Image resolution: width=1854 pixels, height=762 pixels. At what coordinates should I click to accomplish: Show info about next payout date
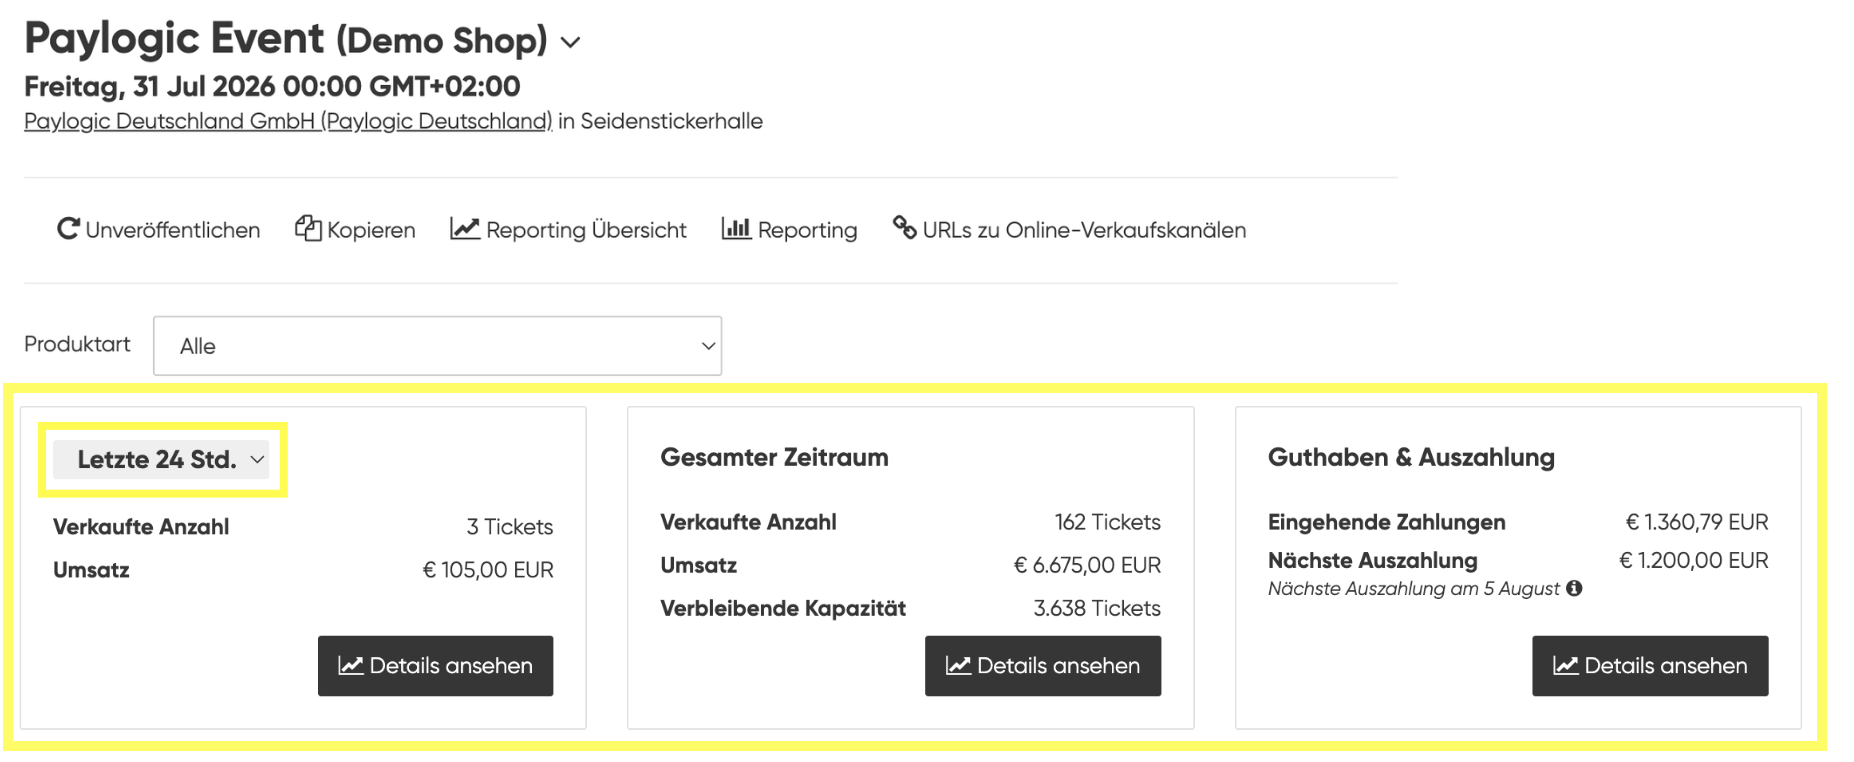(1574, 588)
